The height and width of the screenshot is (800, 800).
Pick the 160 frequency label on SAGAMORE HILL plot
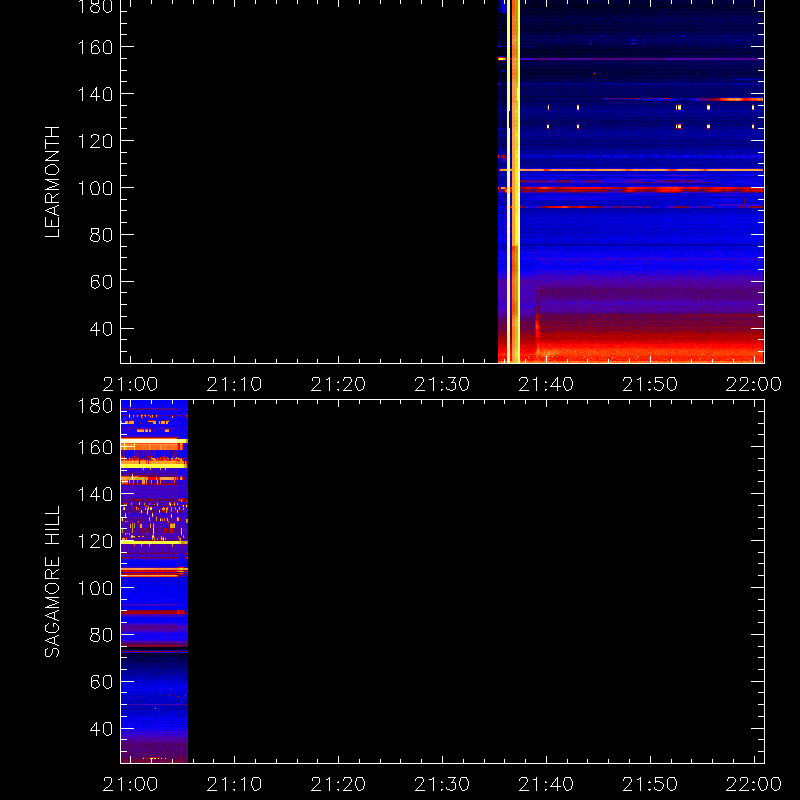[x=95, y=447]
